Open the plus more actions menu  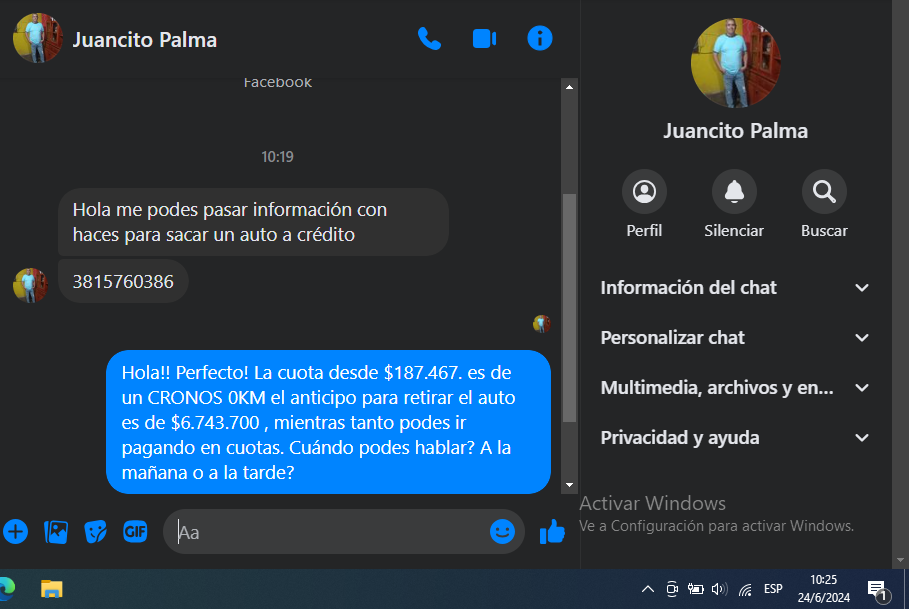(x=16, y=531)
